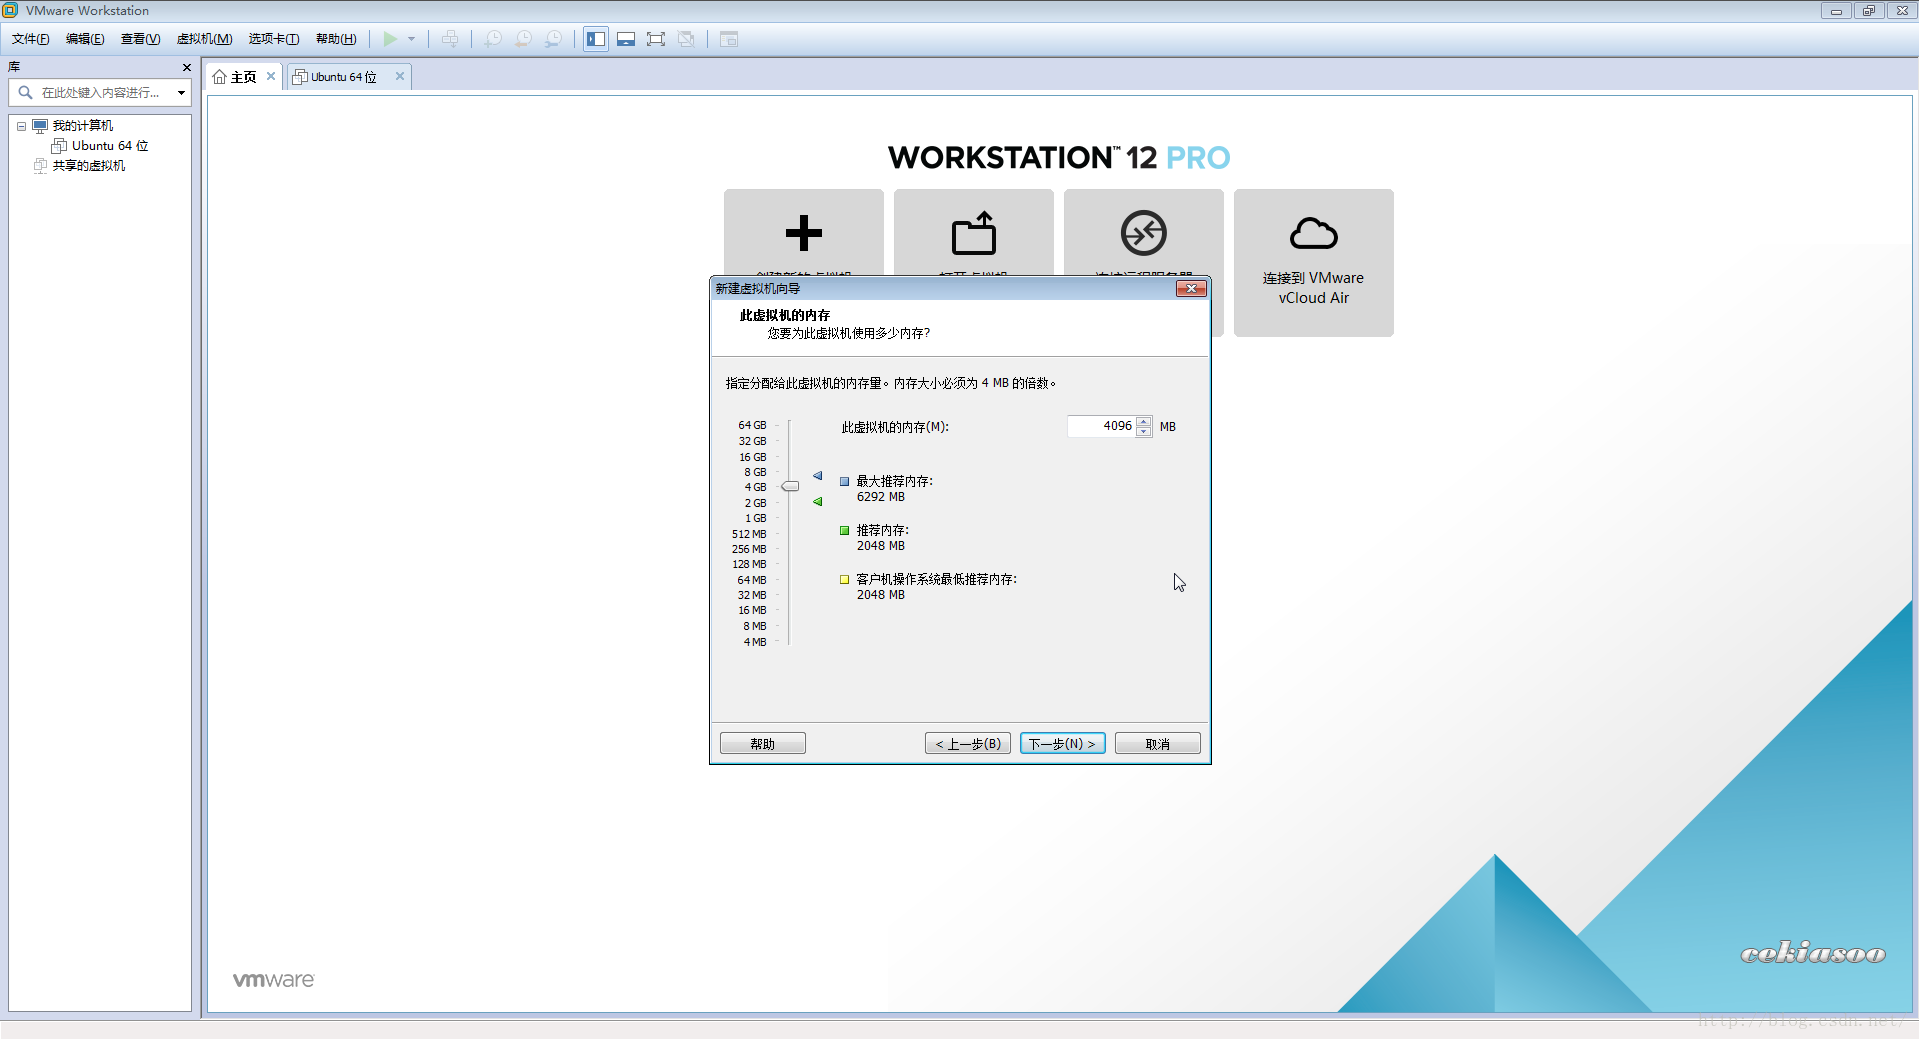Click the 下一步(N) > next button
The height and width of the screenshot is (1040, 1919).
point(1063,744)
